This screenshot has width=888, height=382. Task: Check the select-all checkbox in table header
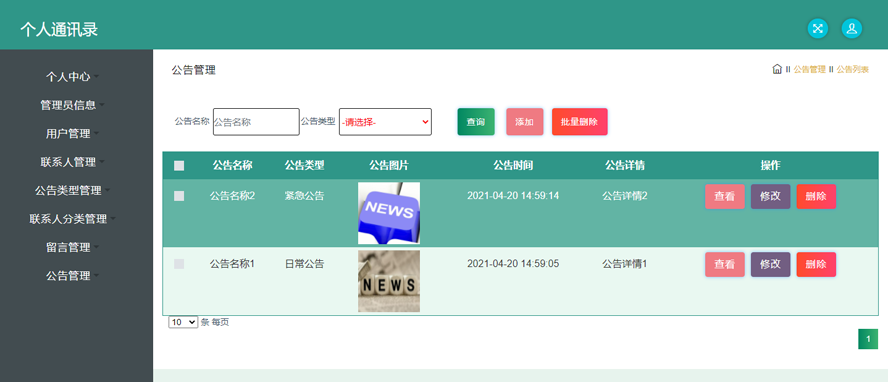click(179, 166)
